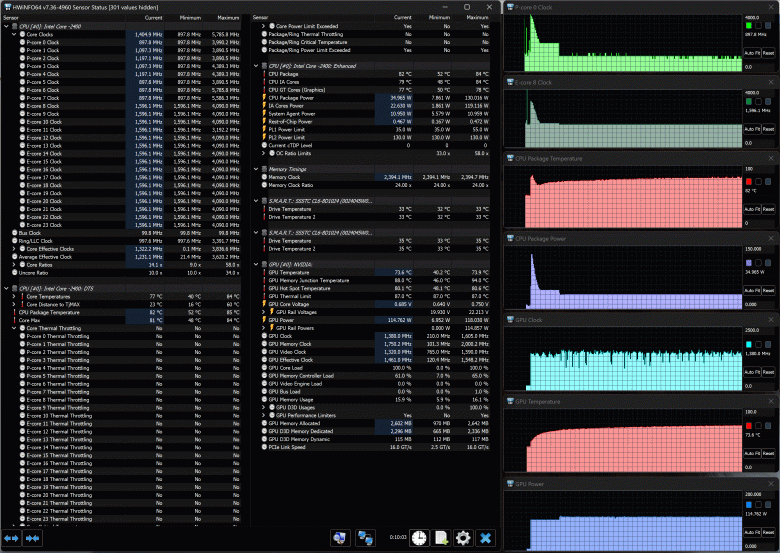Click Reset in CPU Package Power graph
Viewport: 780px width, 553px height.
click(x=769, y=290)
